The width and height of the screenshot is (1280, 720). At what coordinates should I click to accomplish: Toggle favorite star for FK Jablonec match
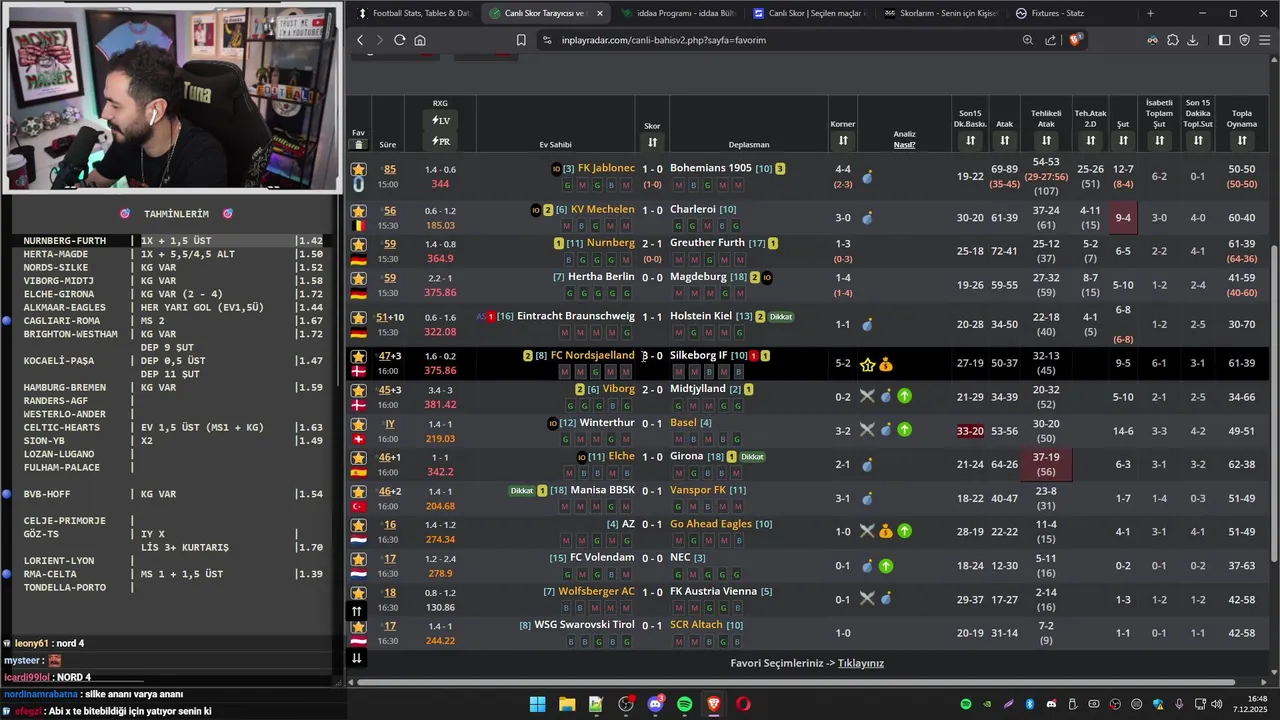(358, 170)
